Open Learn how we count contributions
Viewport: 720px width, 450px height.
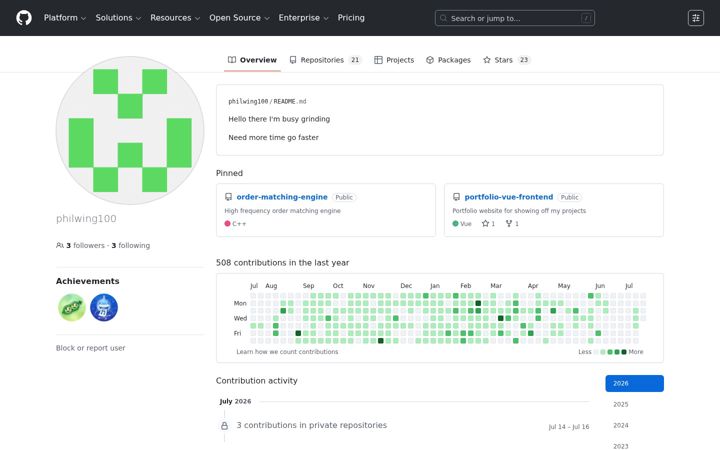click(x=287, y=352)
